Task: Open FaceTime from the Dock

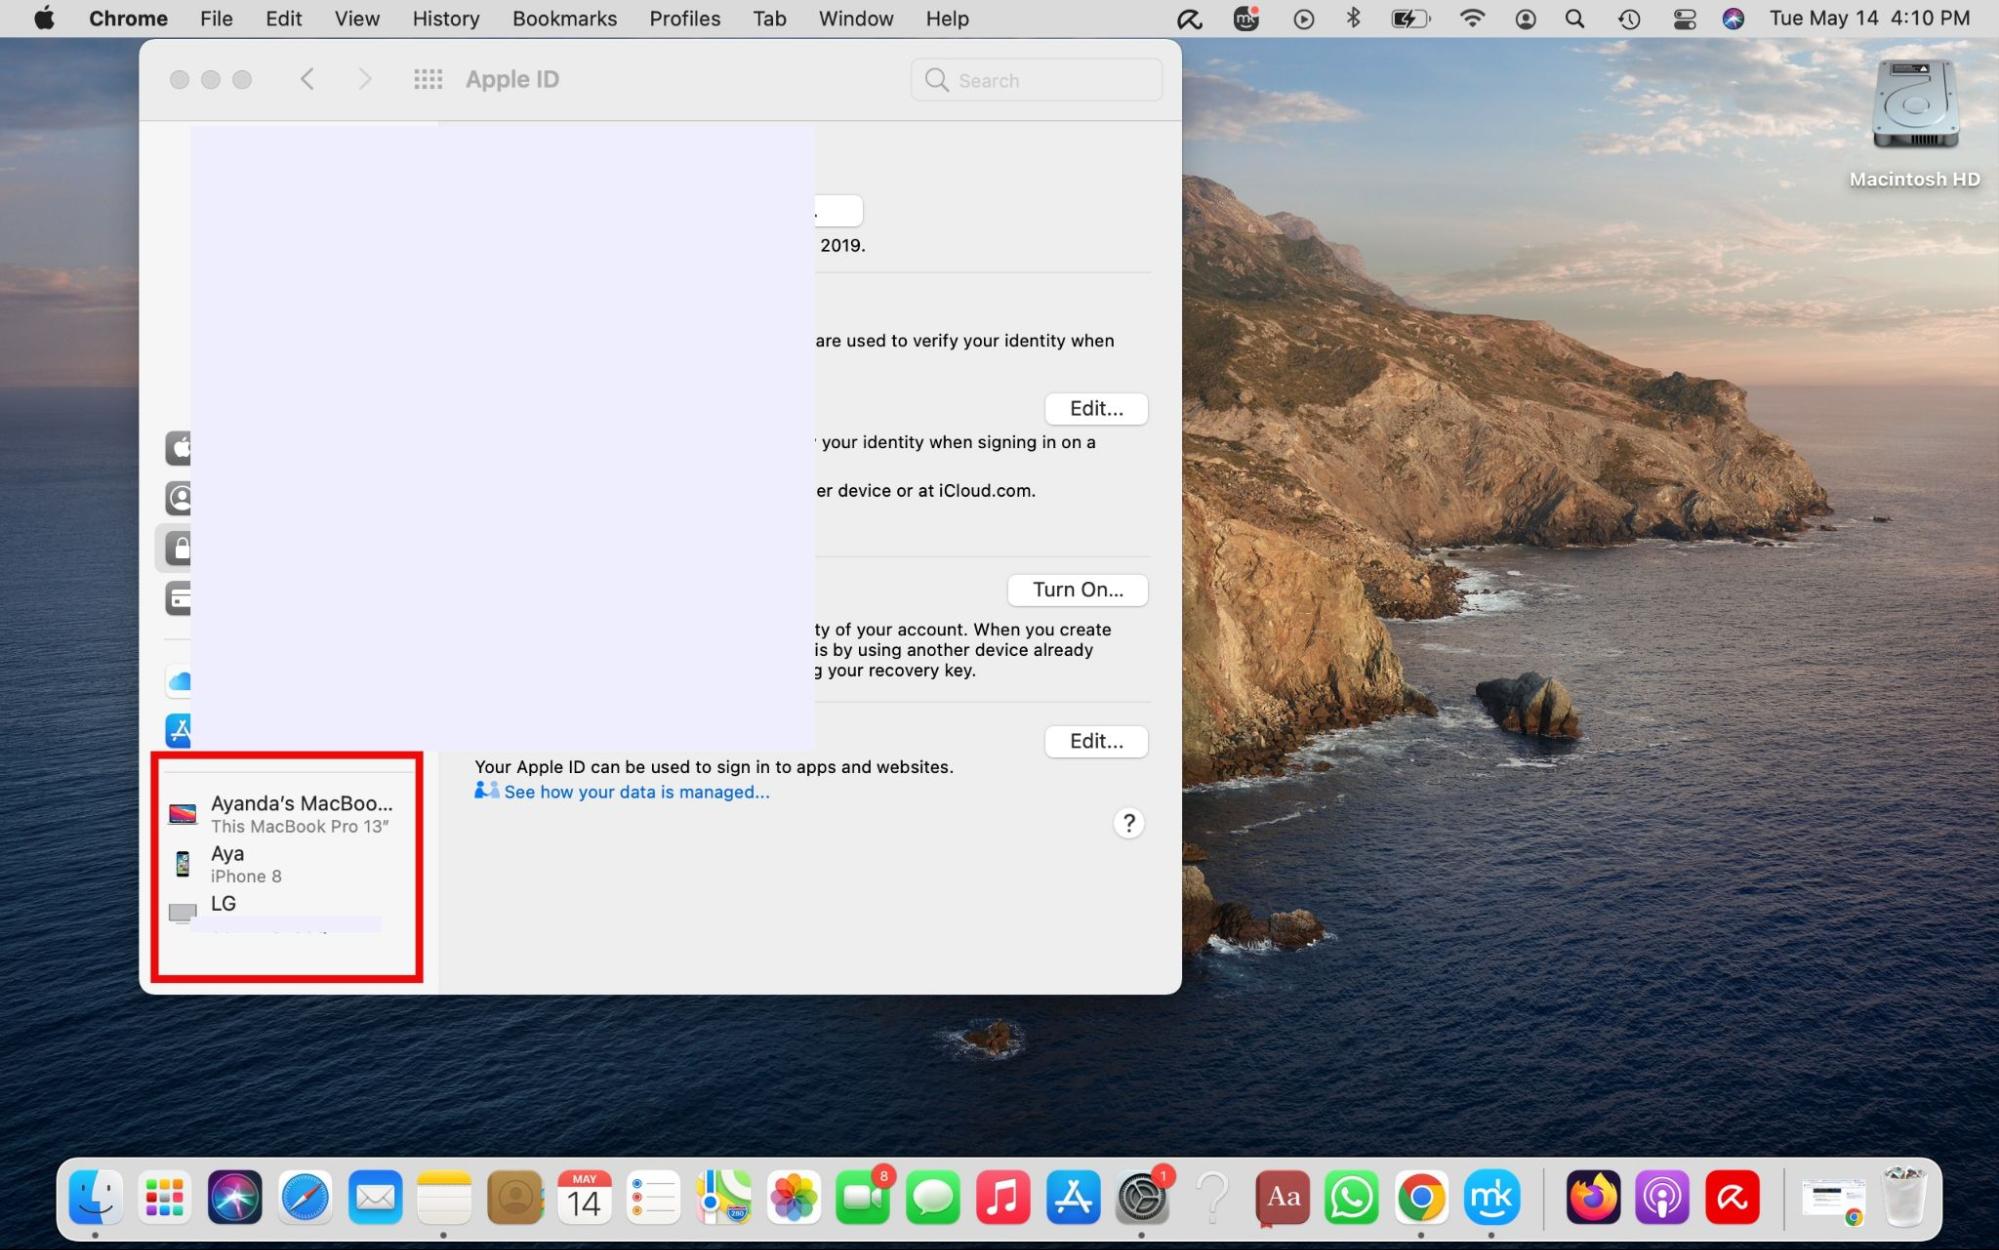Action: coord(863,1197)
